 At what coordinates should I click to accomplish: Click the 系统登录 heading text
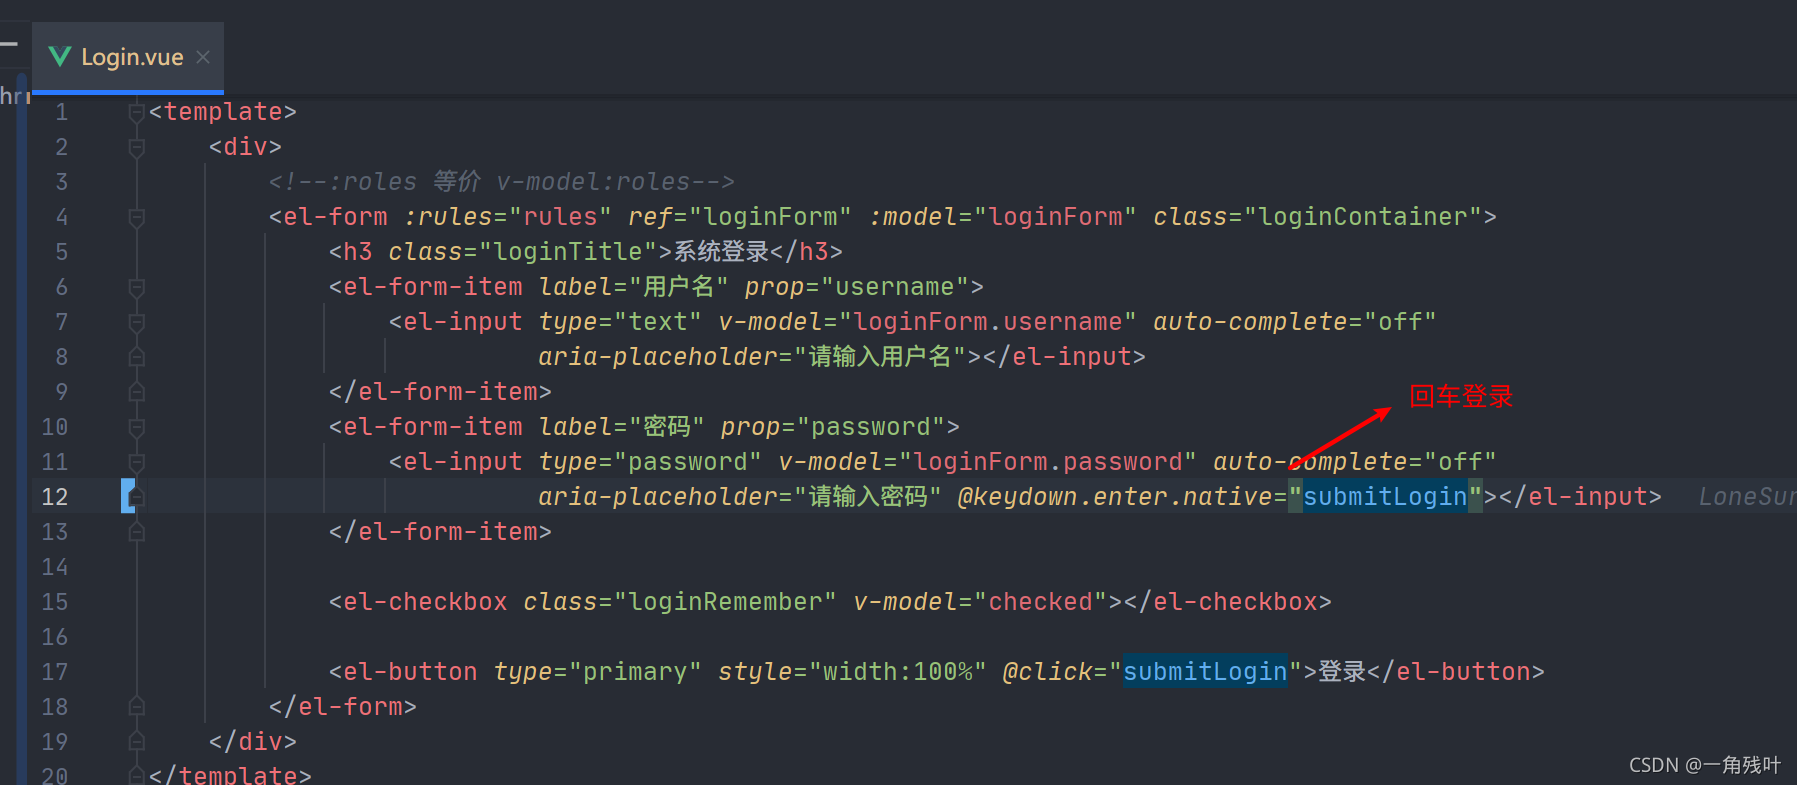pos(721,252)
